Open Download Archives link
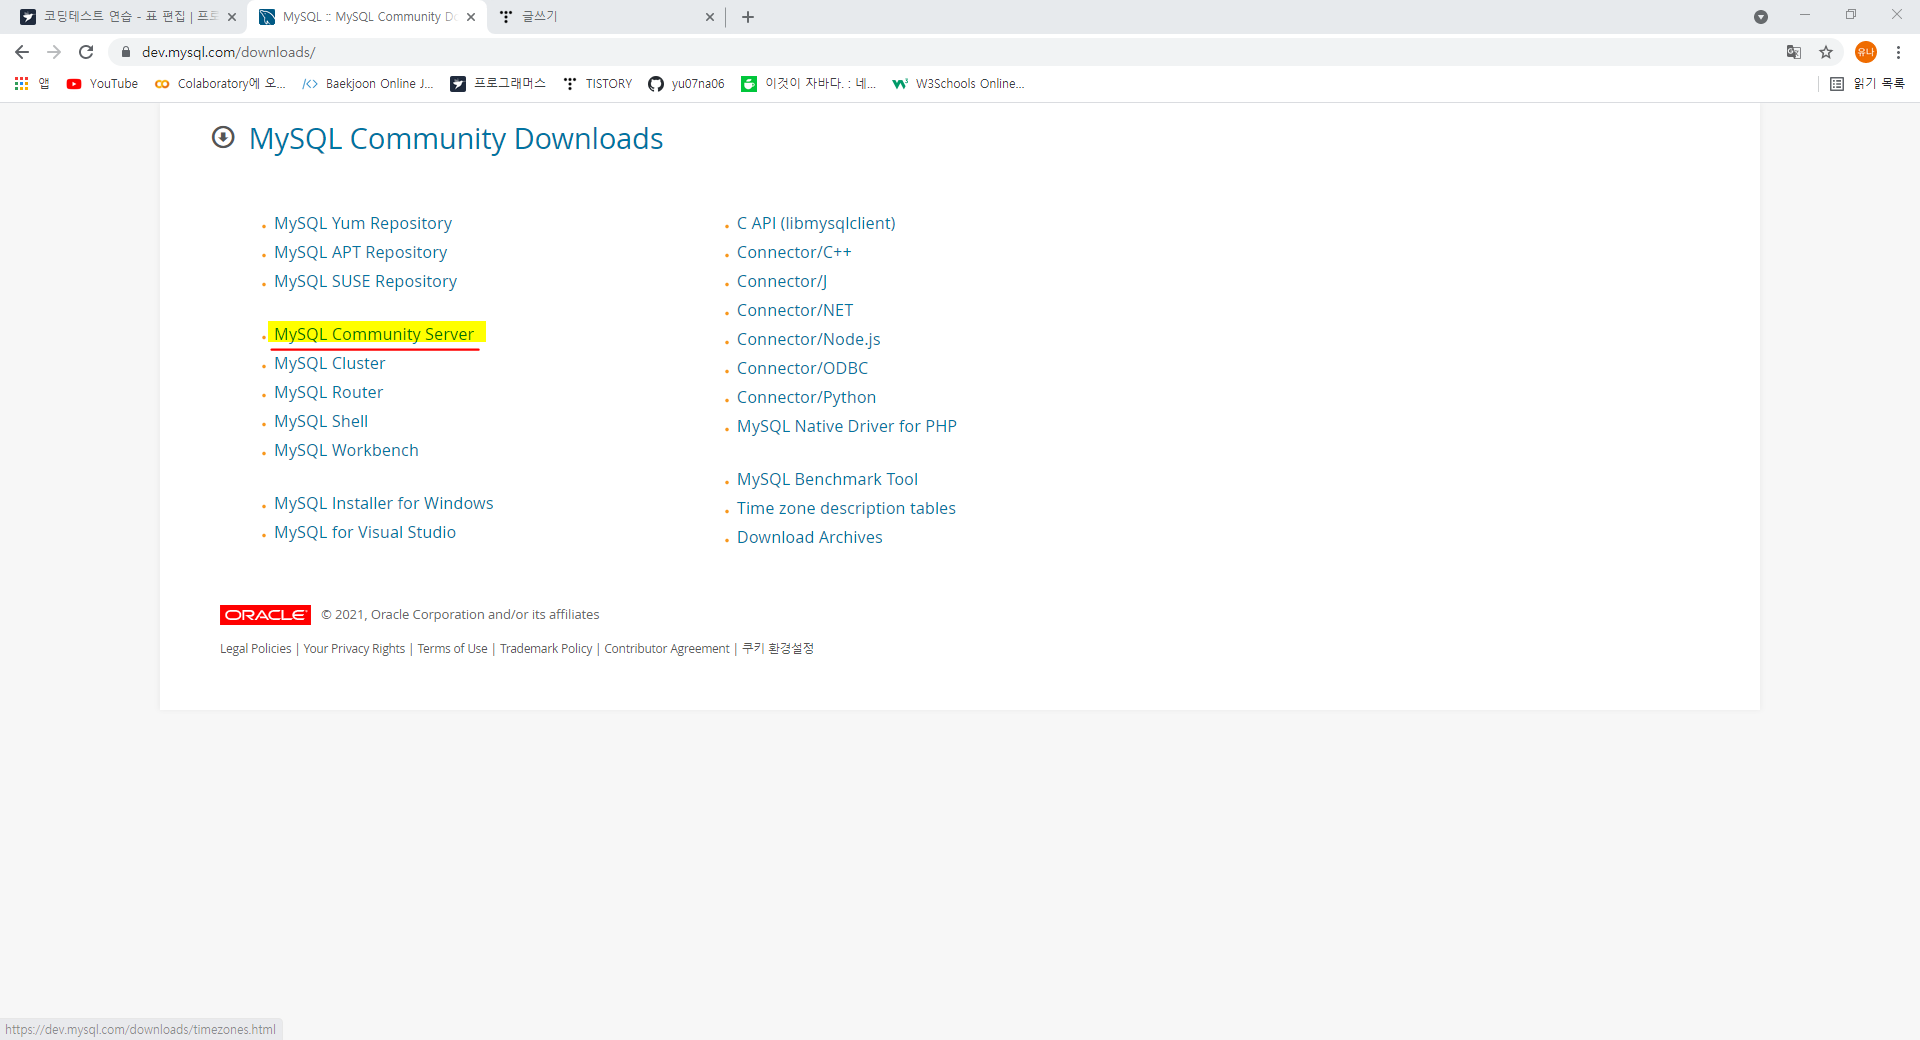This screenshot has height=1040, width=1920. pos(810,537)
